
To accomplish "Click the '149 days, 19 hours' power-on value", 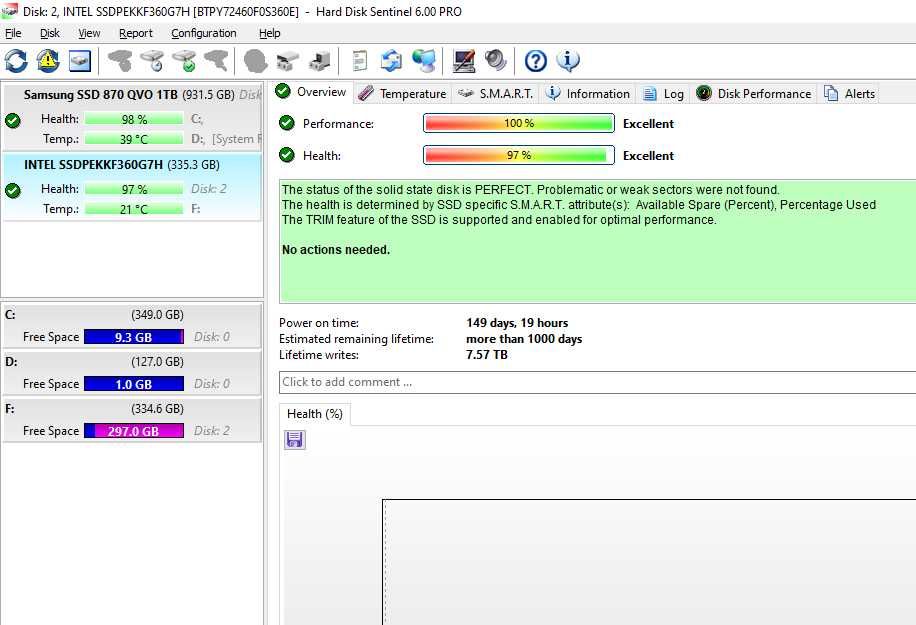I will pos(517,322).
